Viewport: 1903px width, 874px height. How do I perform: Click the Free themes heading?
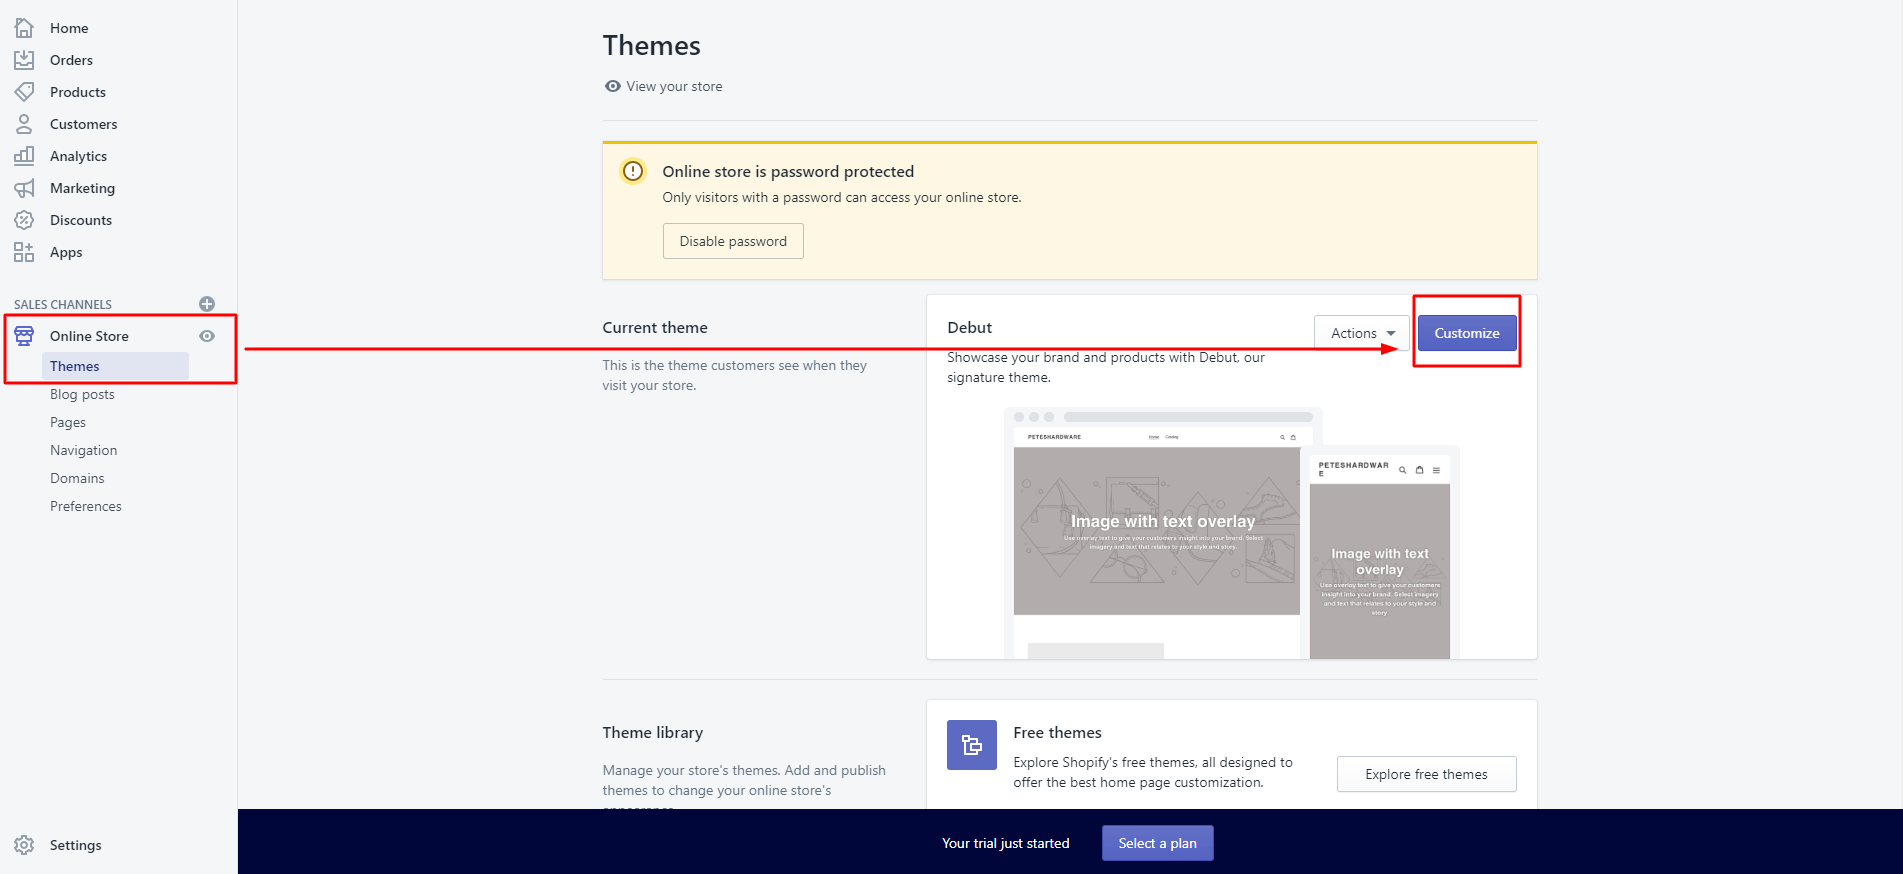click(x=1057, y=732)
